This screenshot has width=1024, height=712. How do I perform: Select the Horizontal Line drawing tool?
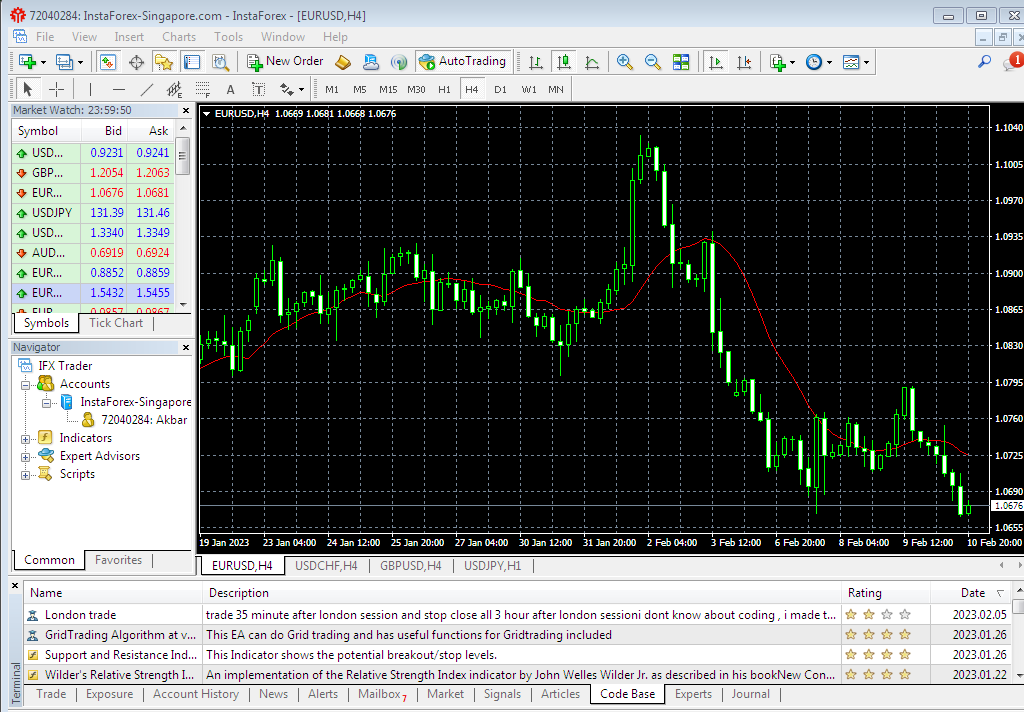(x=118, y=89)
